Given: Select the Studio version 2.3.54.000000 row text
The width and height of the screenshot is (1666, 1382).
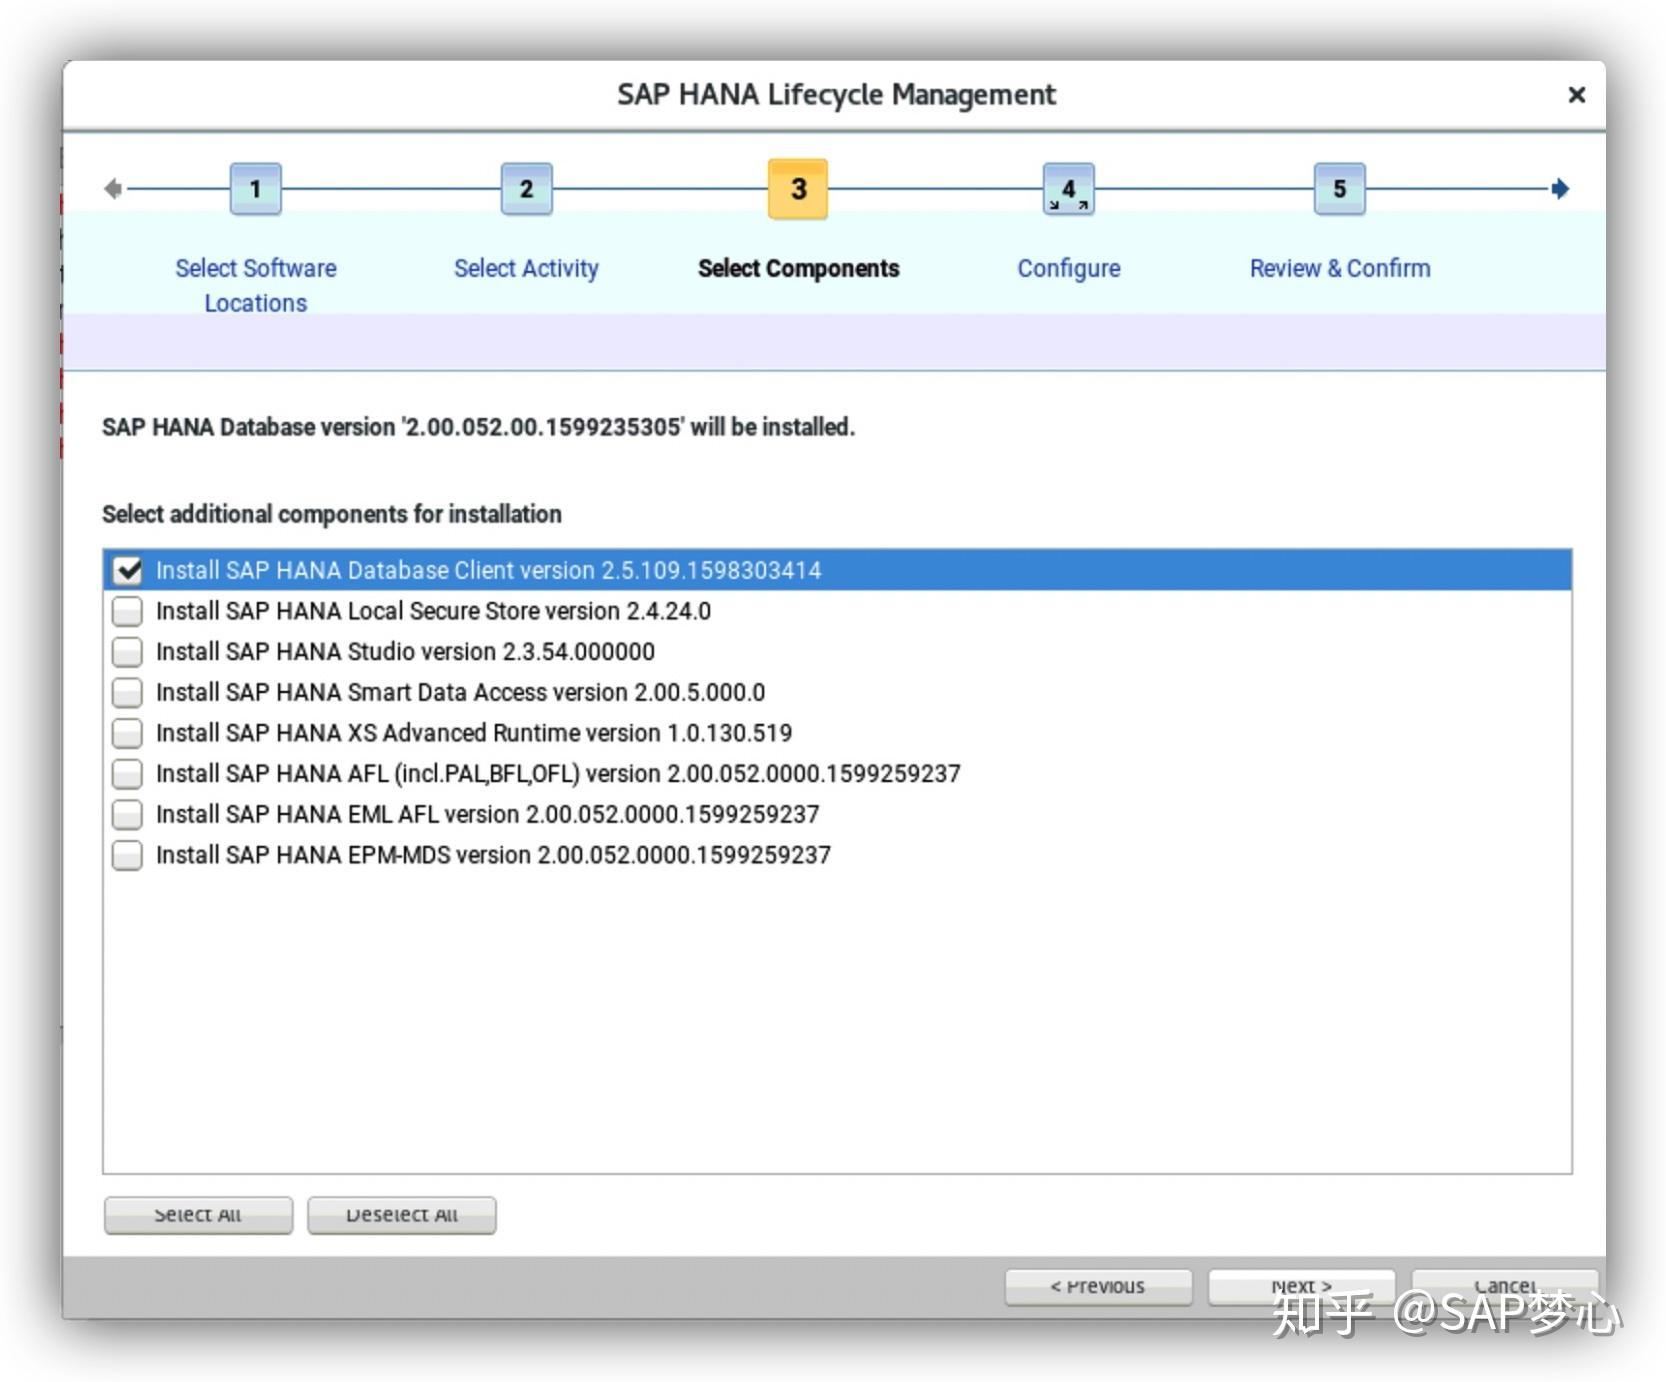Looking at the screenshot, I should click(405, 652).
